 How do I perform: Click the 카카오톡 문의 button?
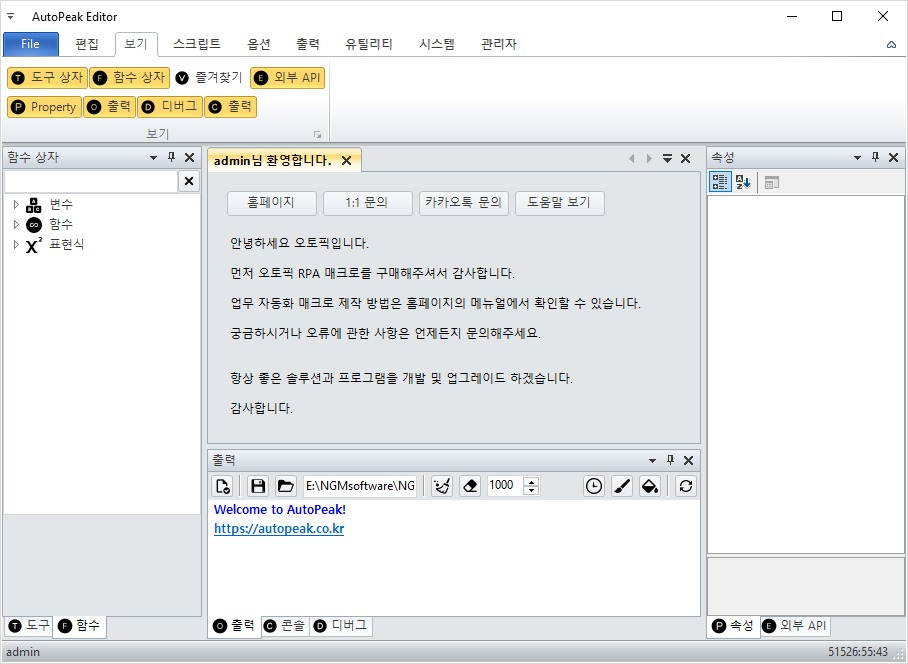pos(463,203)
